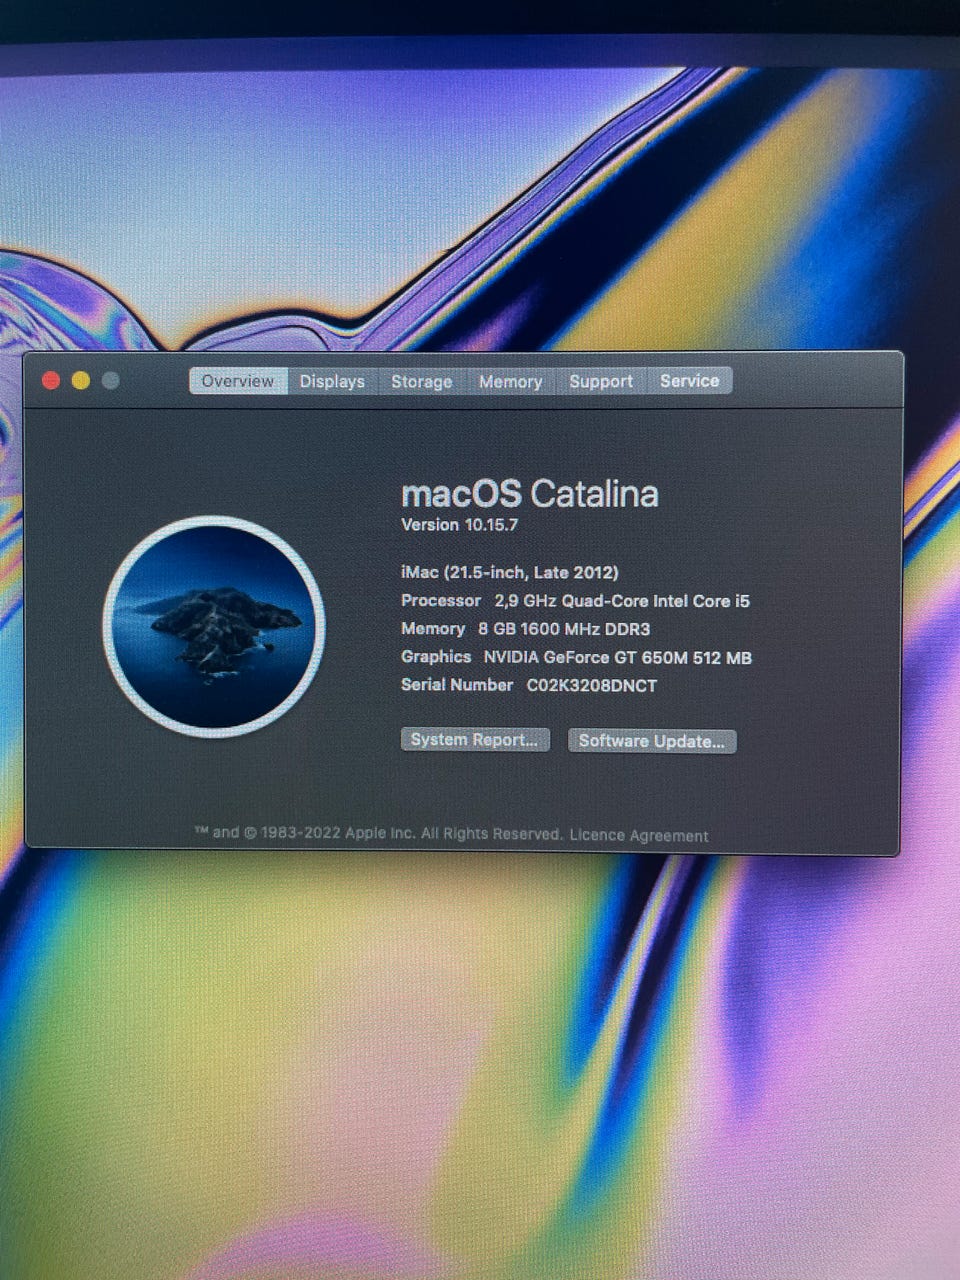This screenshot has height=1280, width=960.
Task: Click the greyed-out full-screen window button
Action: coord(111,380)
